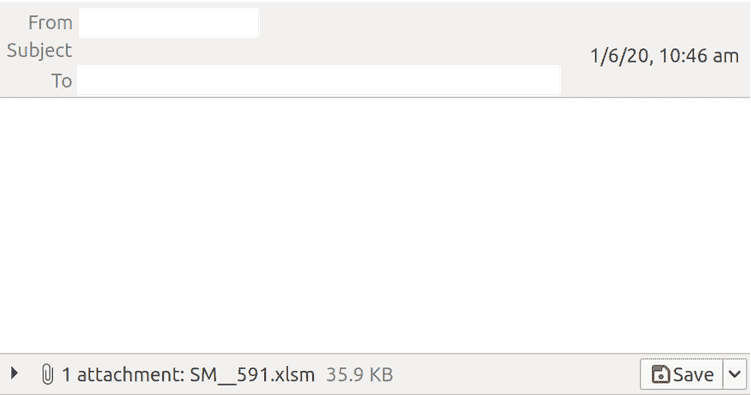
Task: Click the To header label
Action: (61, 80)
